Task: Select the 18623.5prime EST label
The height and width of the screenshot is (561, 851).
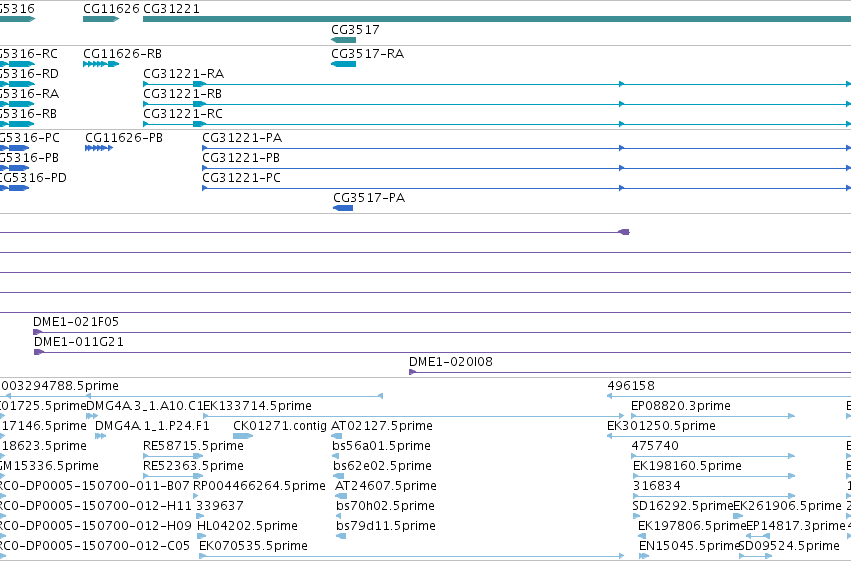Action: click(x=45, y=446)
